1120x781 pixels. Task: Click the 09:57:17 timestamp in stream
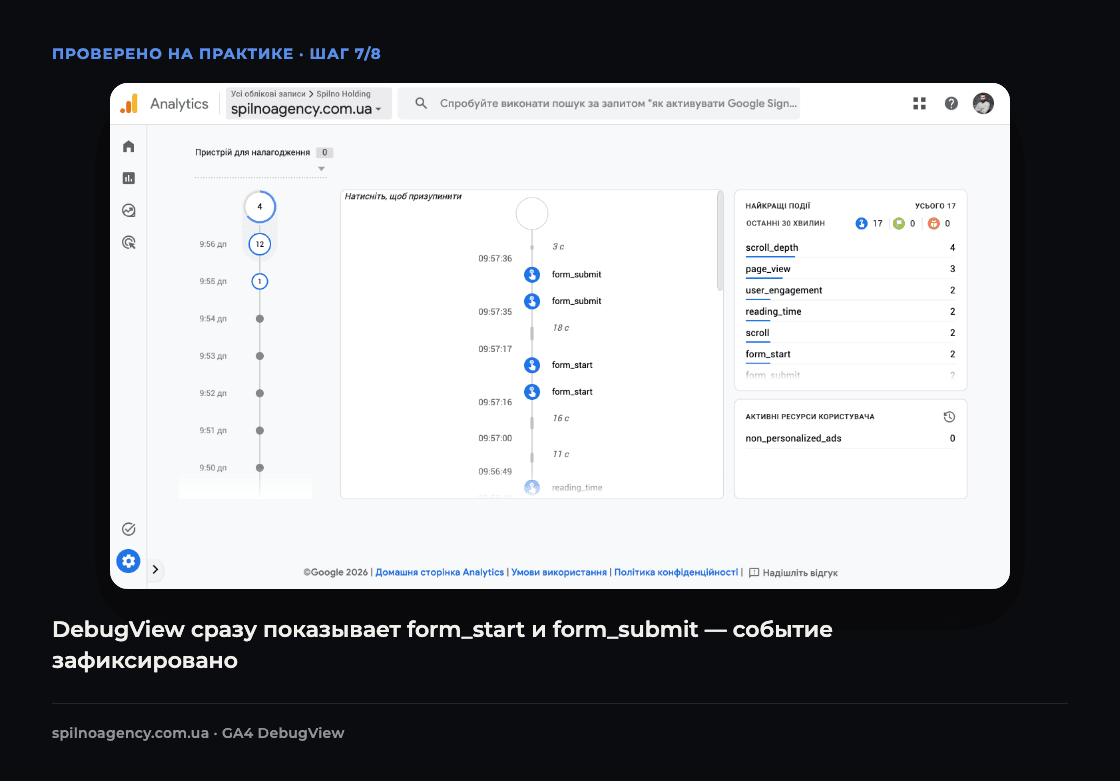(495, 349)
